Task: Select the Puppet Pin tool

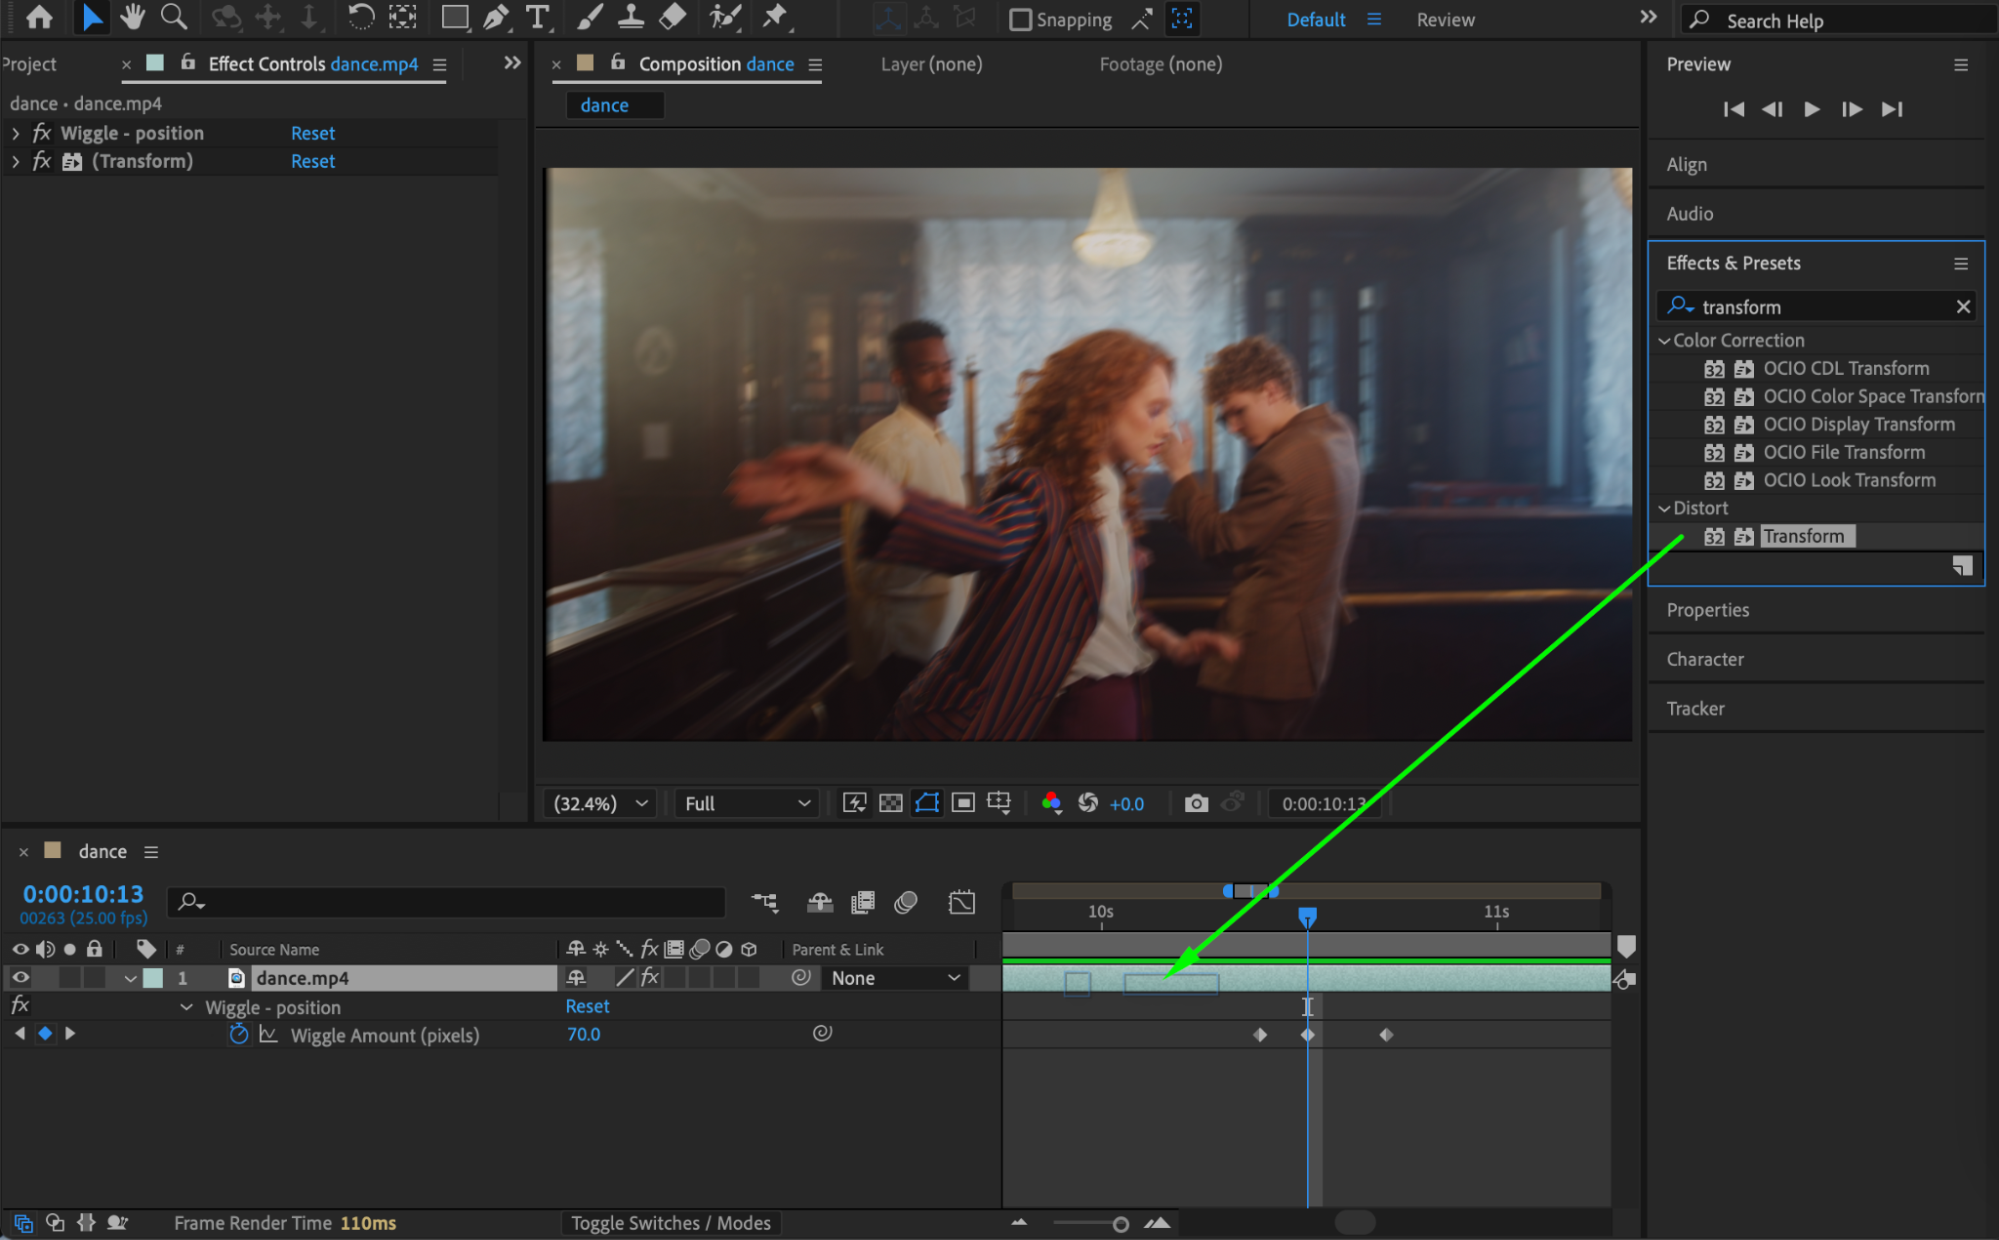Action: point(775,17)
